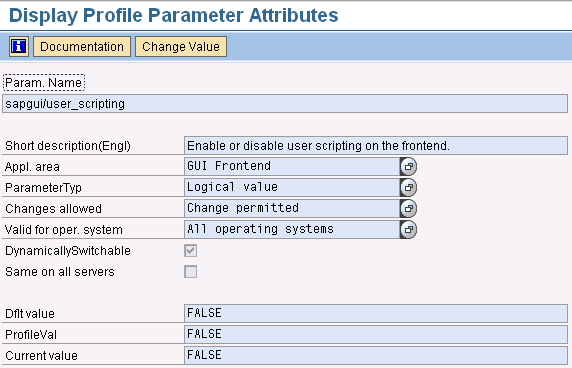Open value help for Appl. area

pyautogui.click(x=408, y=166)
